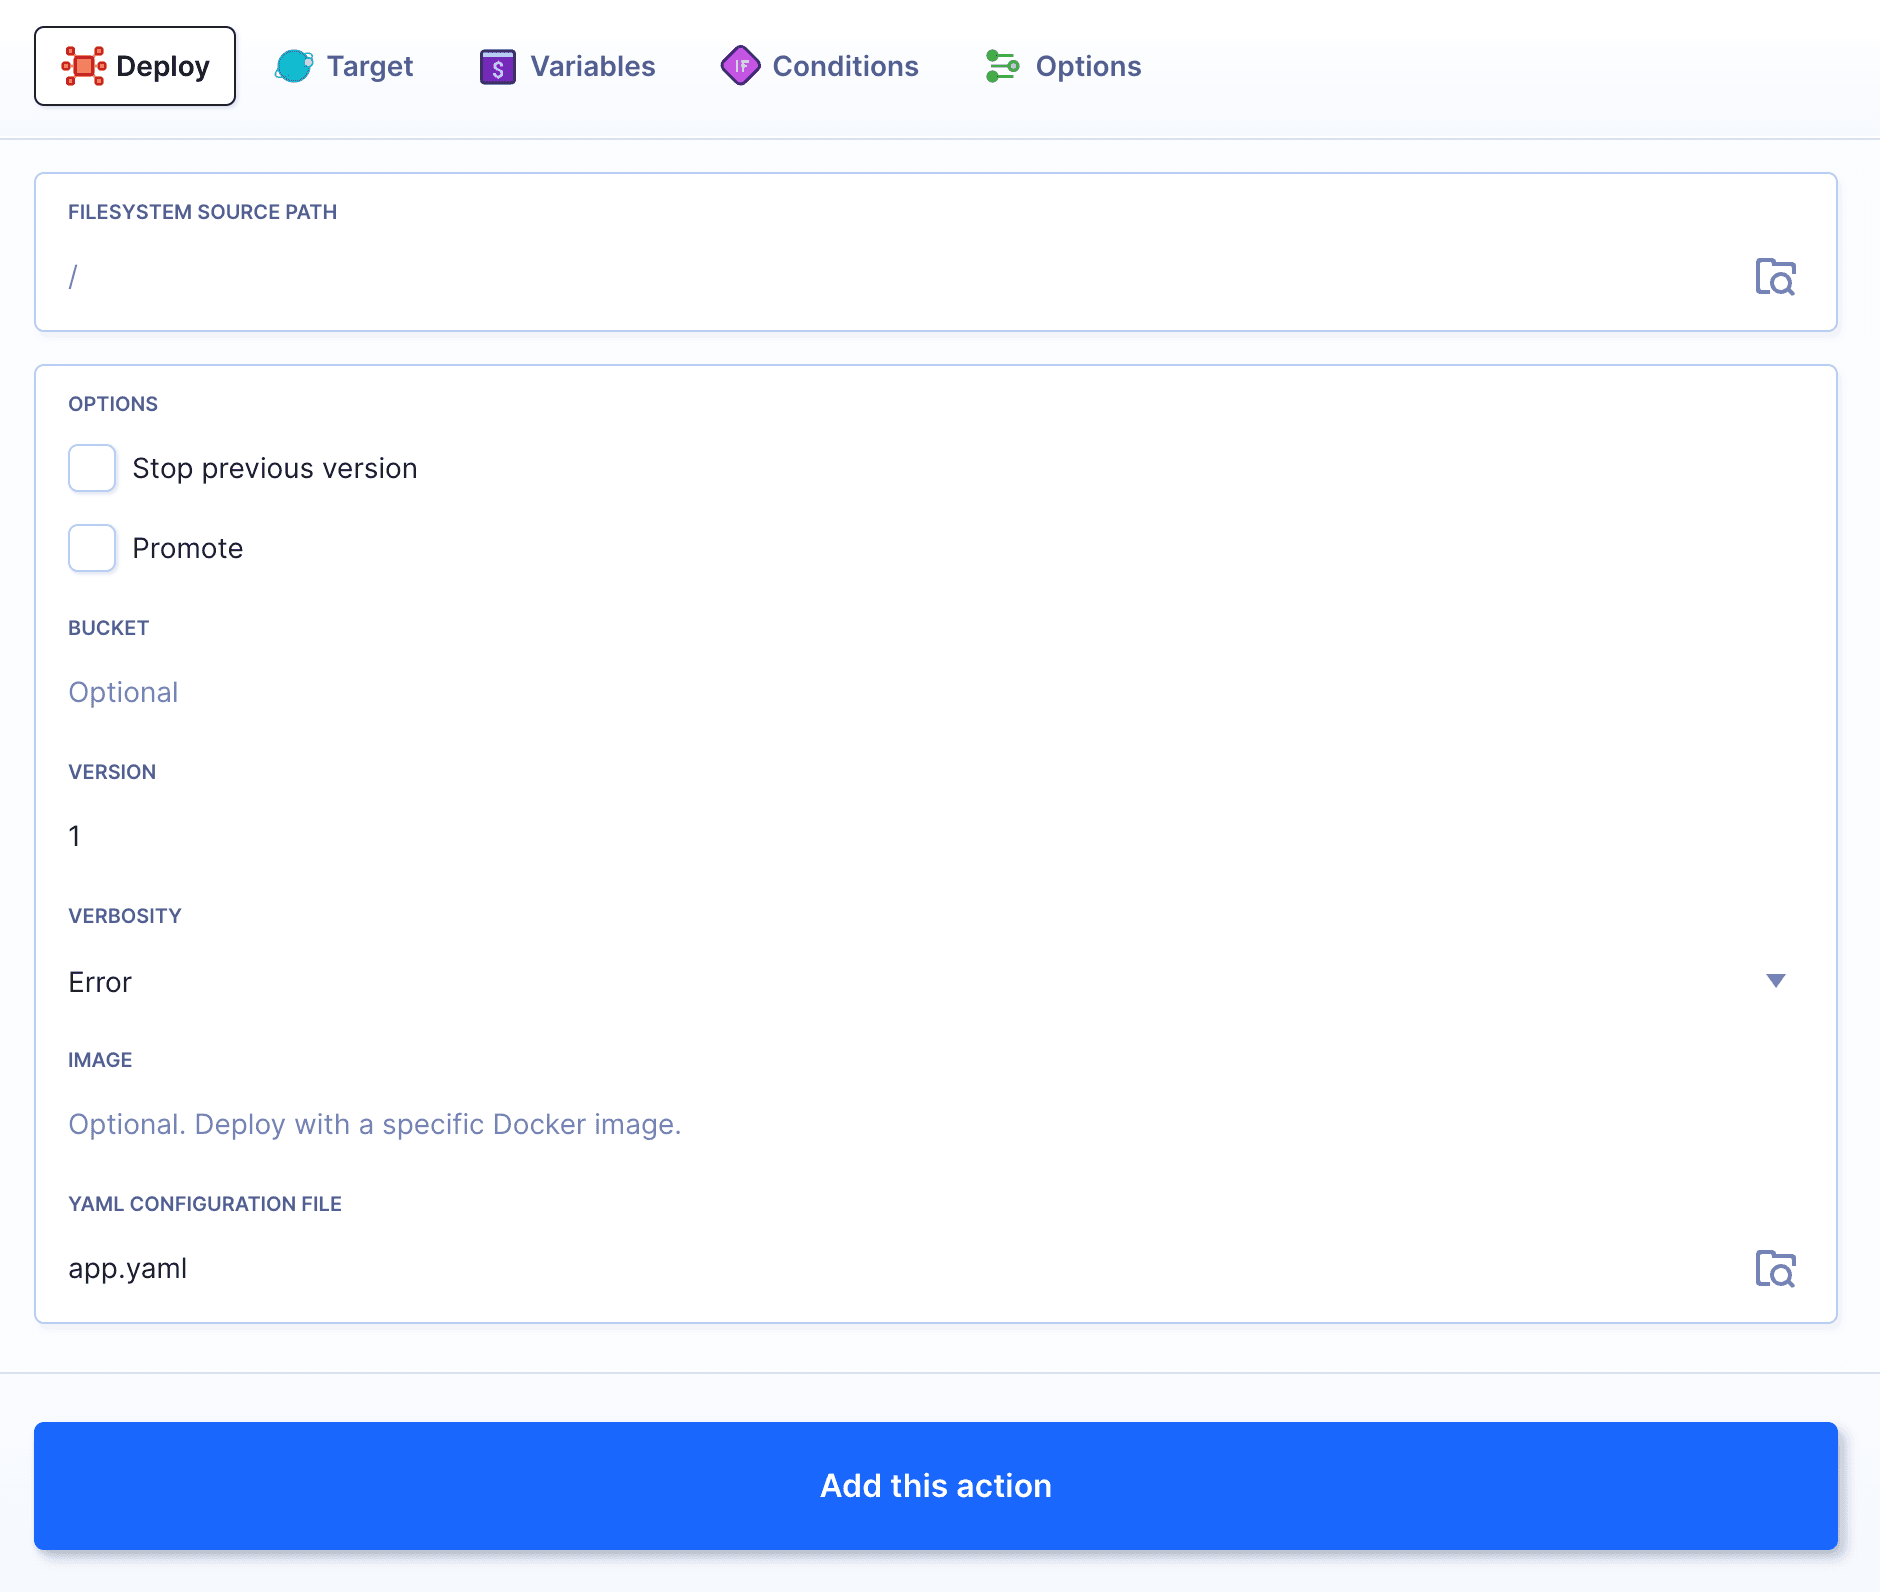Click the Target planet icon
The image size is (1880, 1592).
coord(294,65)
